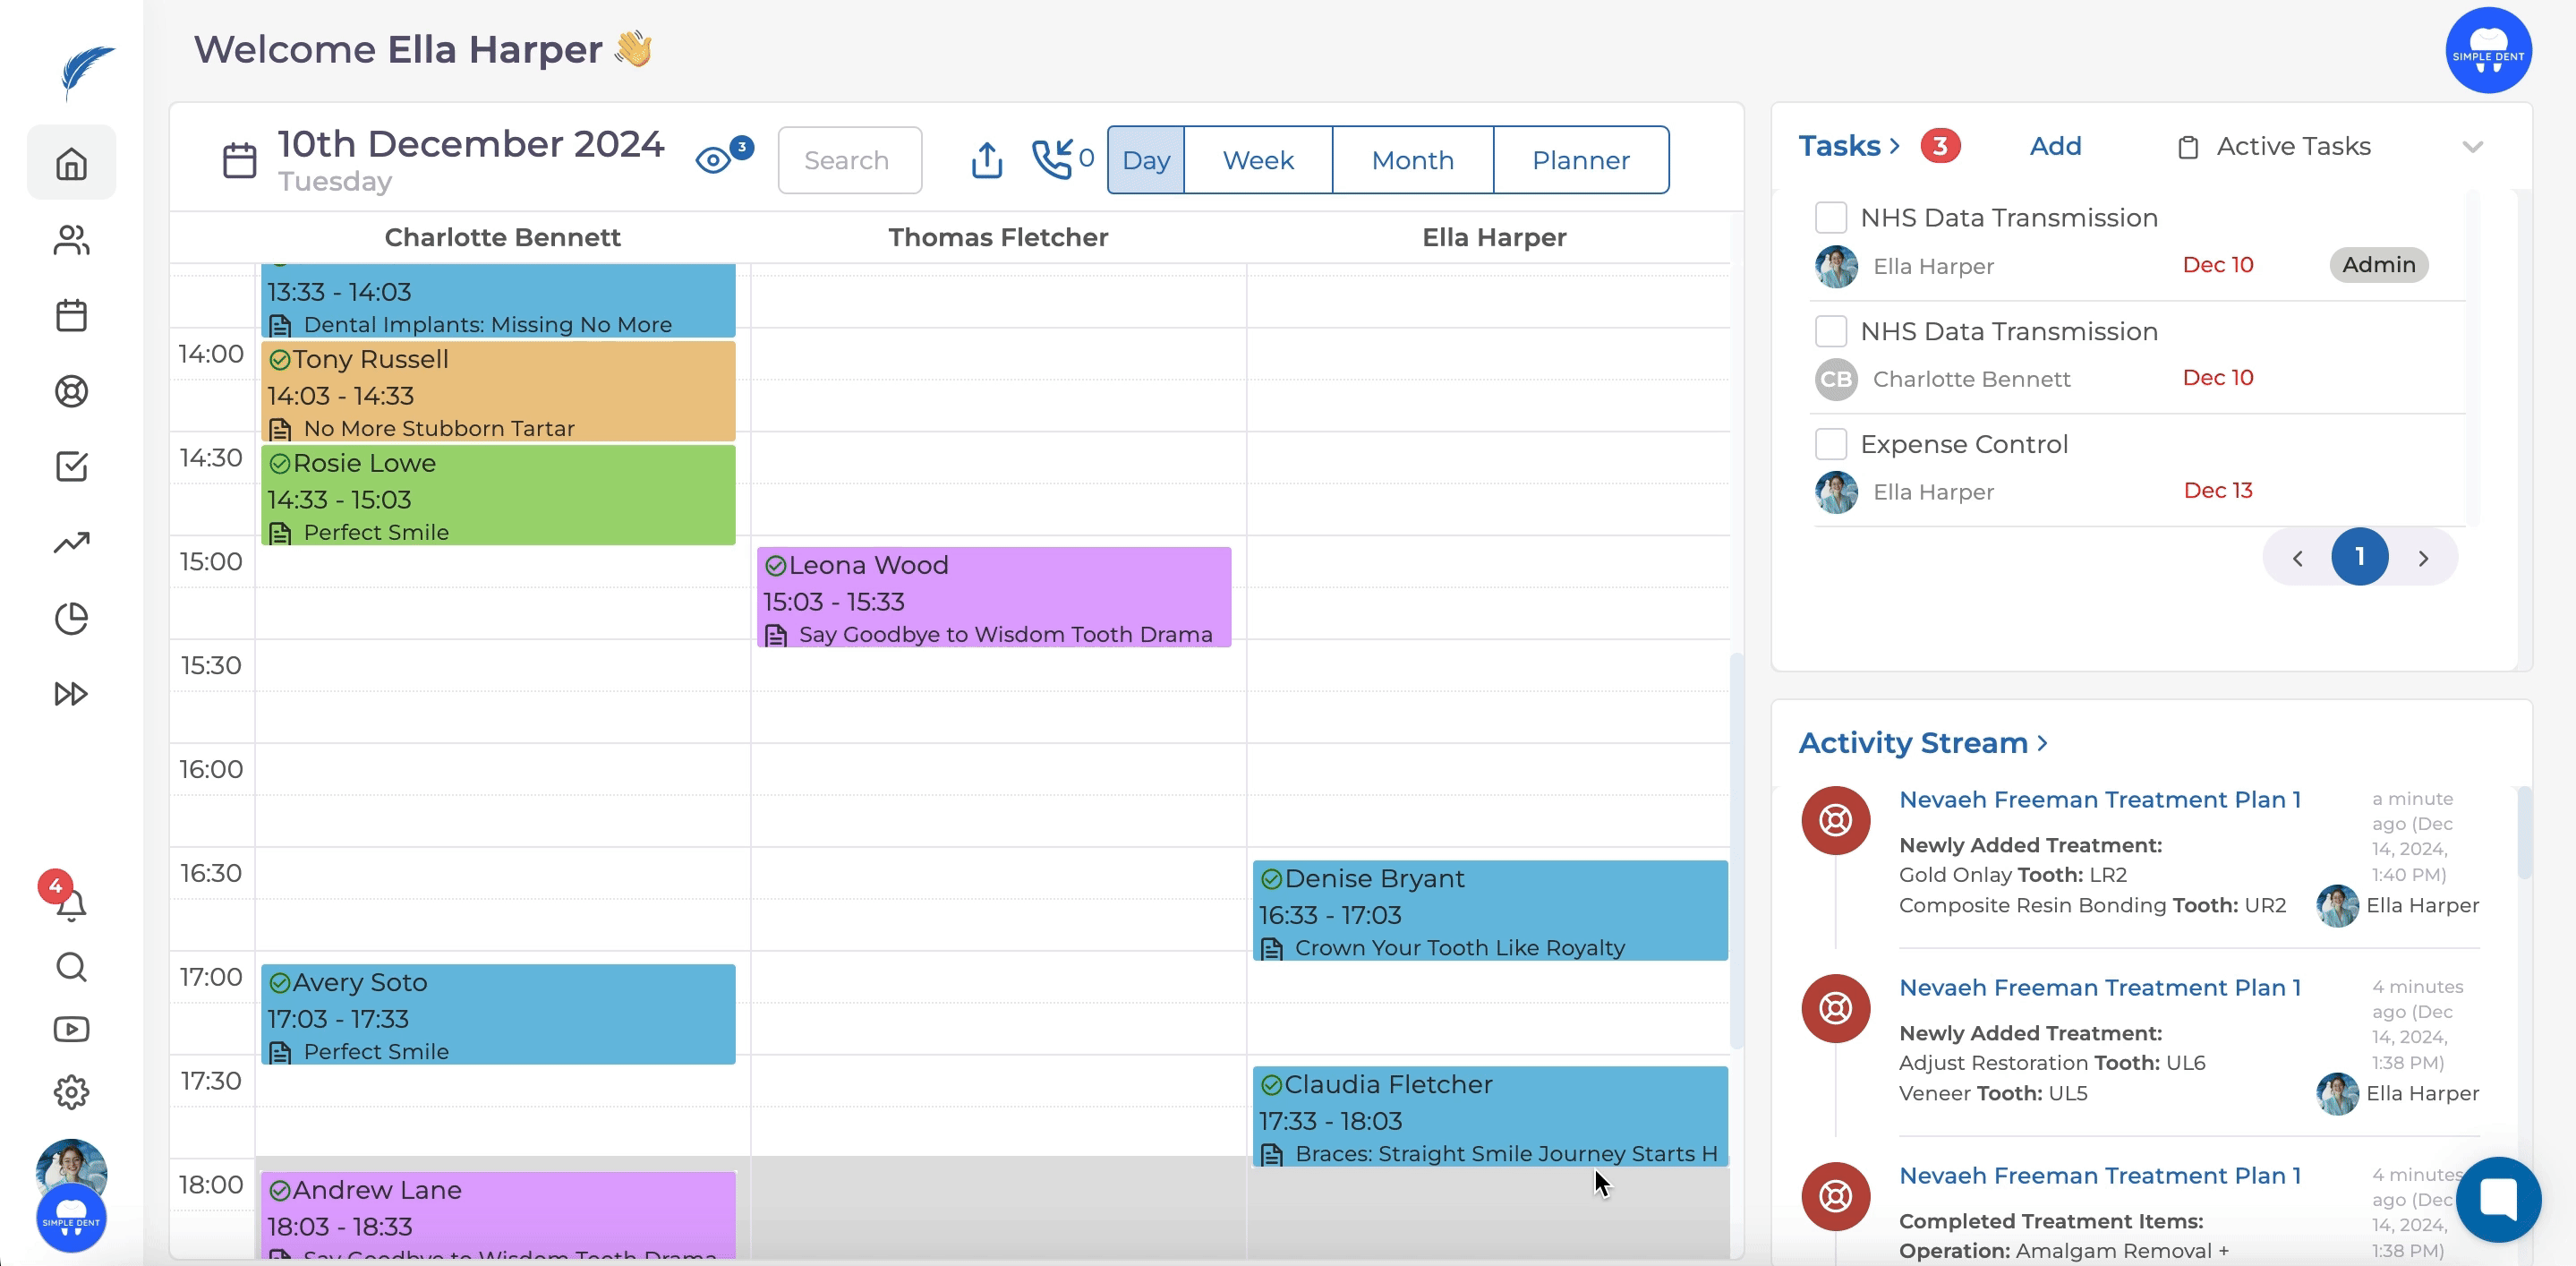This screenshot has height=1266, width=2576.
Task: Click the incoming calls phone icon
Action: point(1052,160)
